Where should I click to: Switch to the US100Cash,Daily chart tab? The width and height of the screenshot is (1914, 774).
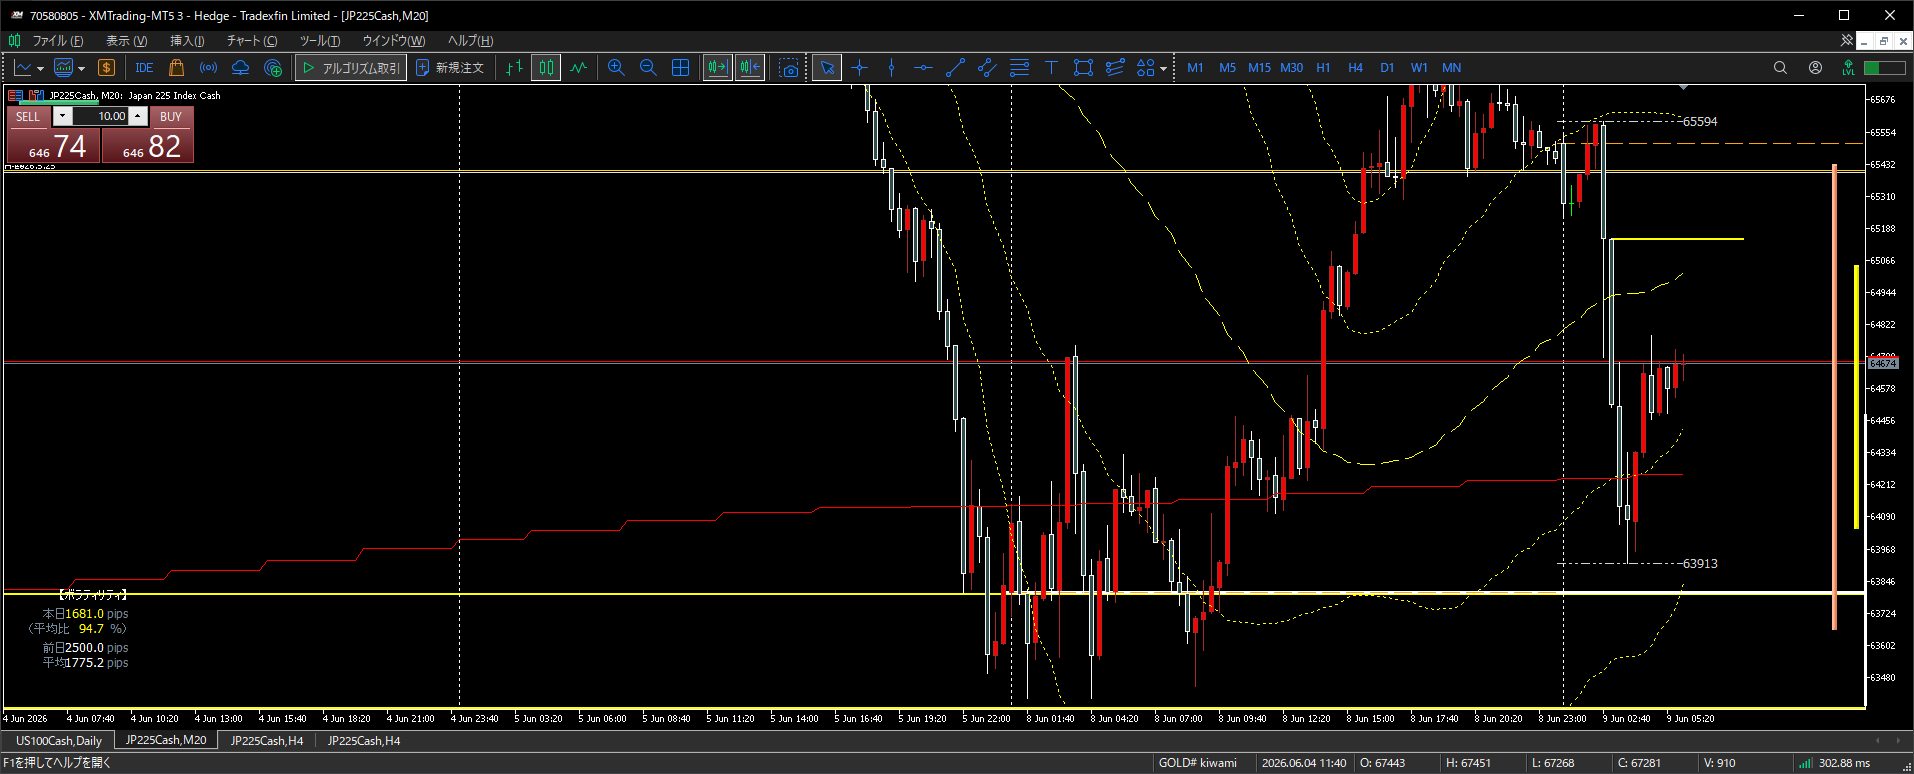pyautogui.click(x=59, y=741)
